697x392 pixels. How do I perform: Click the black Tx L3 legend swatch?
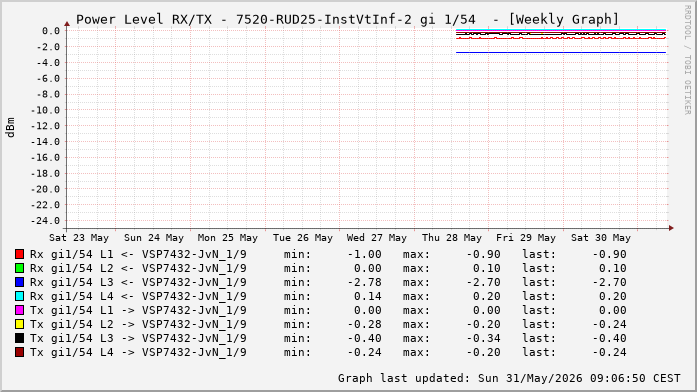[x=19, y=338]
